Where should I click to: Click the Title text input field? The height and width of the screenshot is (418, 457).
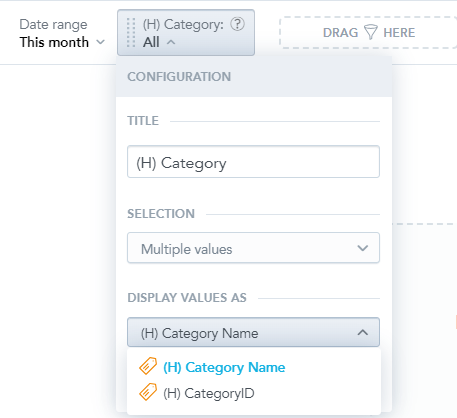point(253,162)
